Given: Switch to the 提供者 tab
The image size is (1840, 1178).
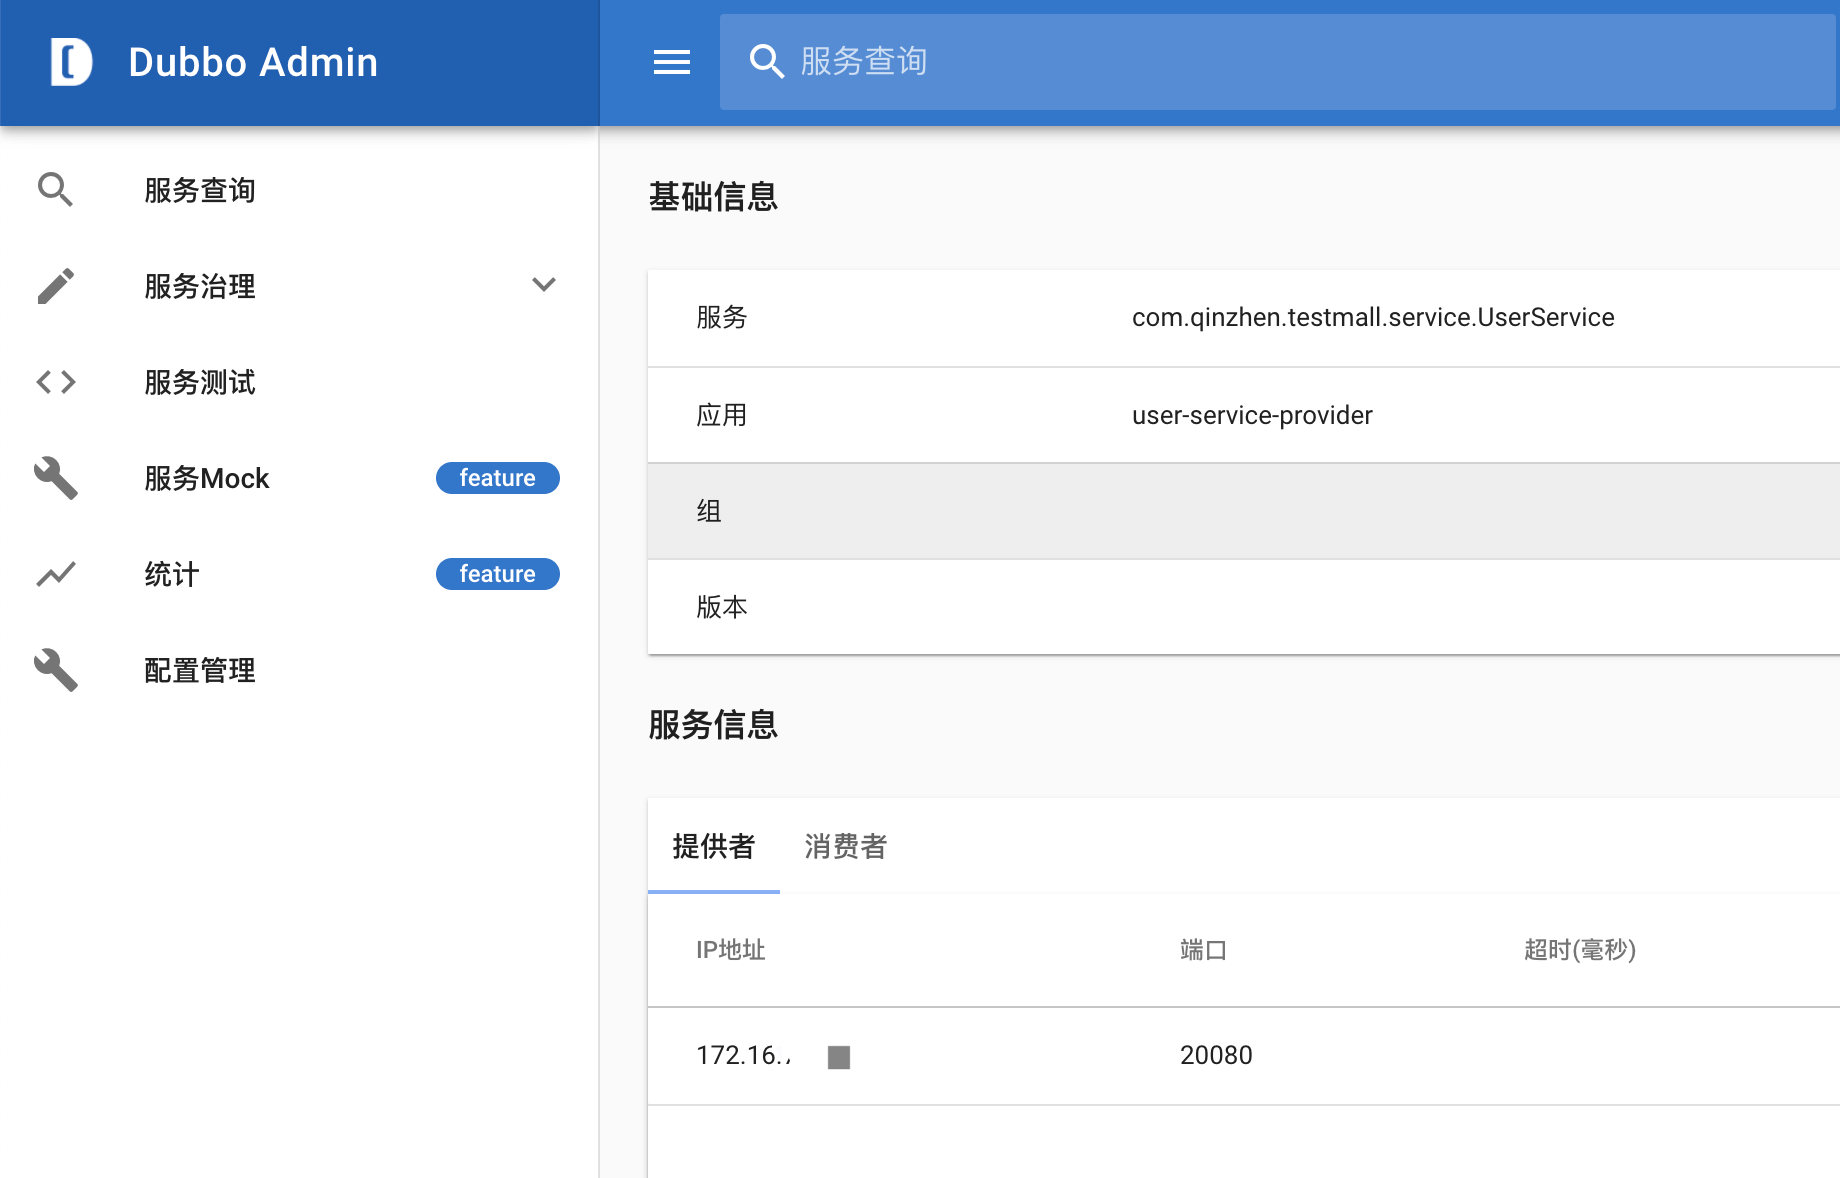Looking at the screenshot, I should [714, 846].
